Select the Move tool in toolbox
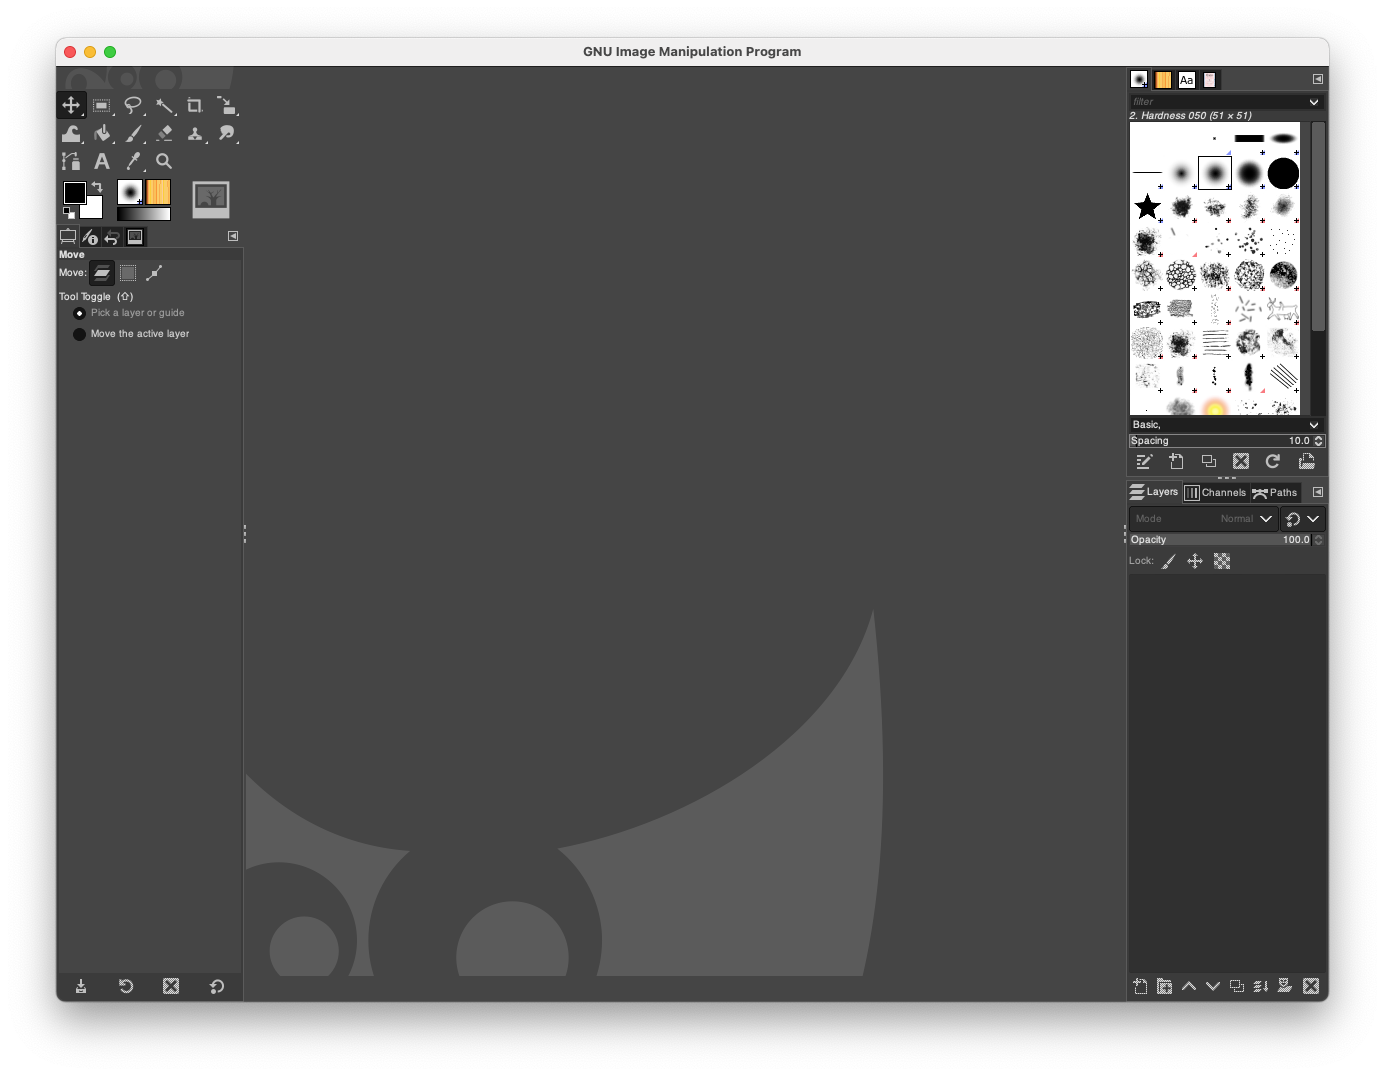Viewport: 1385px width, 1076px height. [71, 105]
